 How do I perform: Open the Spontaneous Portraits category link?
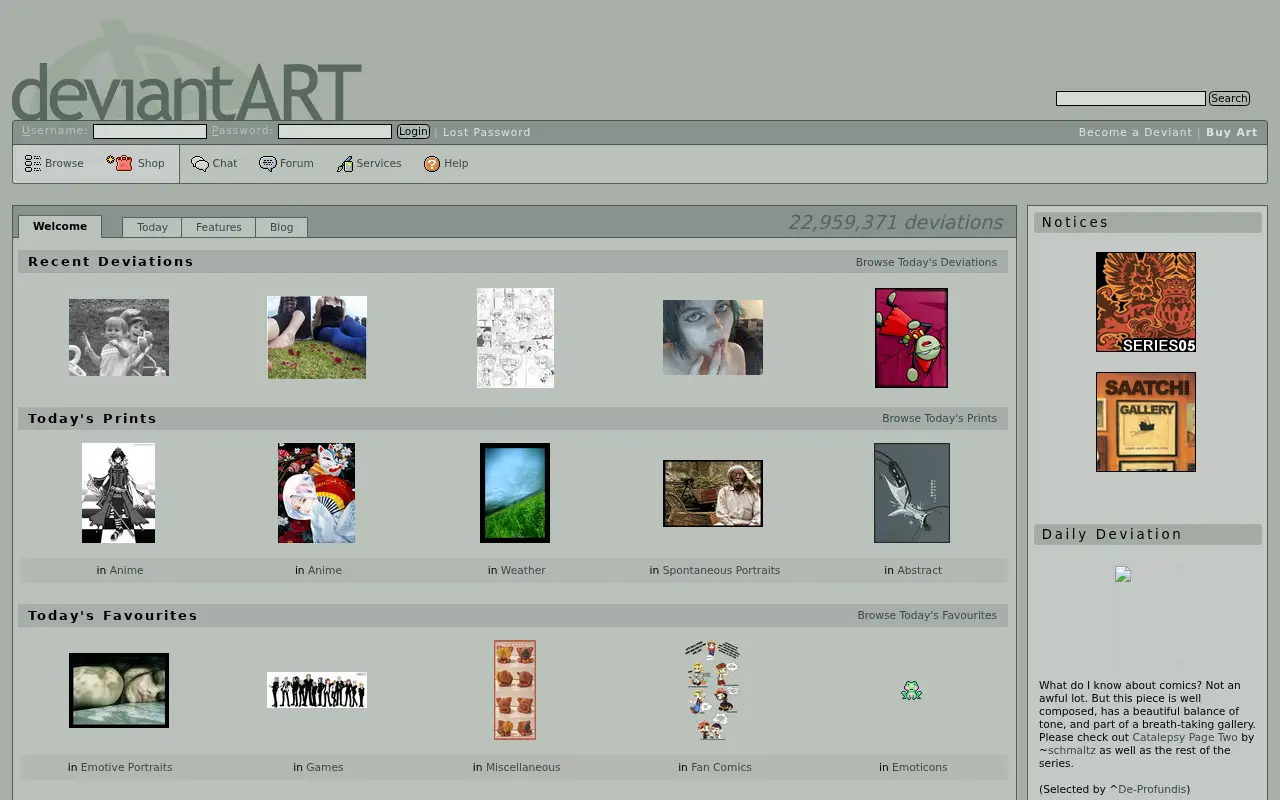(721, 570)
